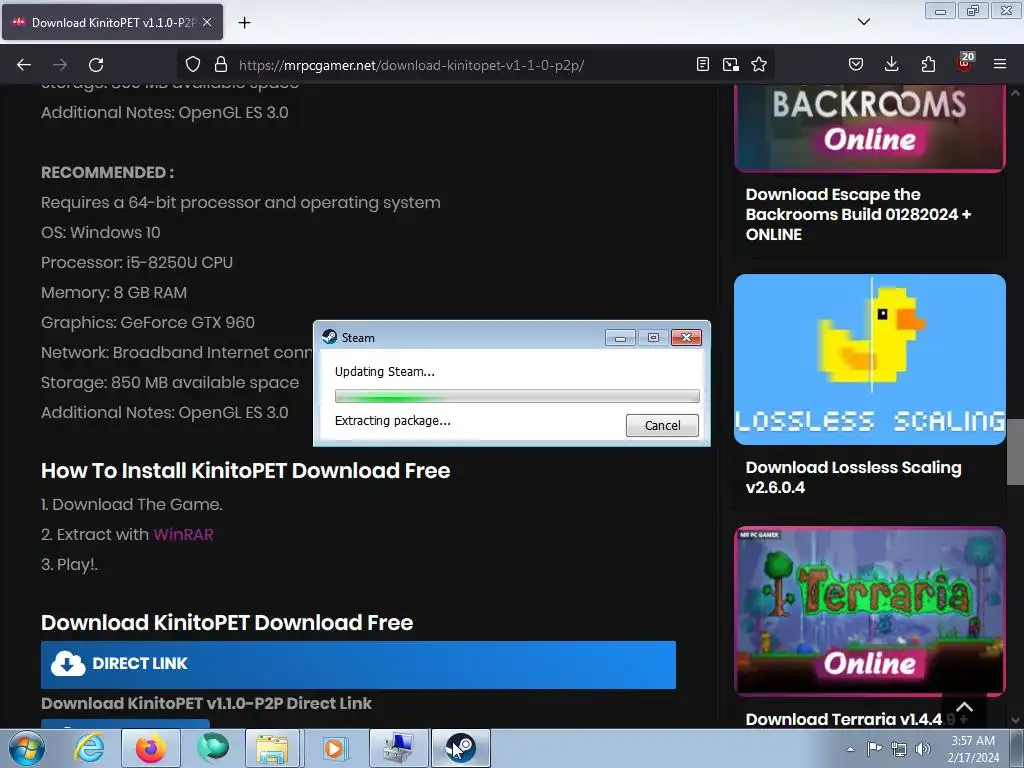Restore the Firefox window size
The width and height of the screenshot is (1024, 768).
point(972,10)
